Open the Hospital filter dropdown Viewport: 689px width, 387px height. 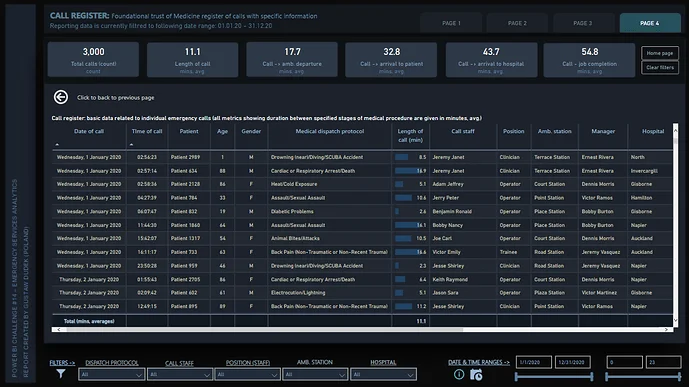pos(383,374)
